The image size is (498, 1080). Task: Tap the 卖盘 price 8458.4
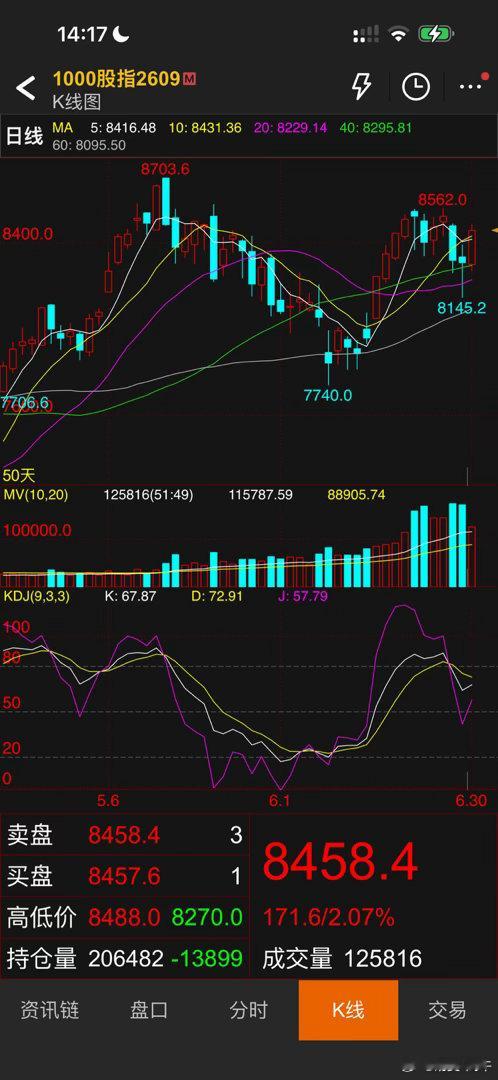(124, 835)
